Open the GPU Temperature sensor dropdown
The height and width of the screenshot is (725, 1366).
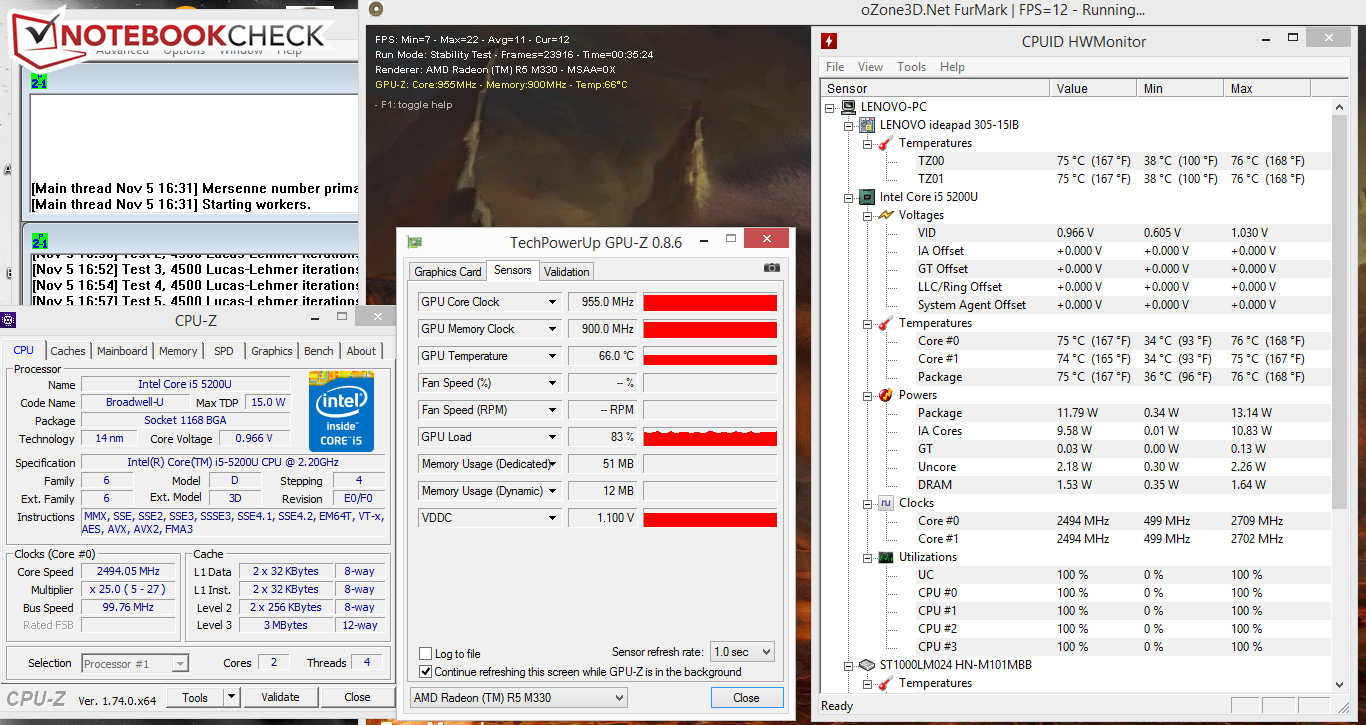pyautogui.click(x=551, y=356)
